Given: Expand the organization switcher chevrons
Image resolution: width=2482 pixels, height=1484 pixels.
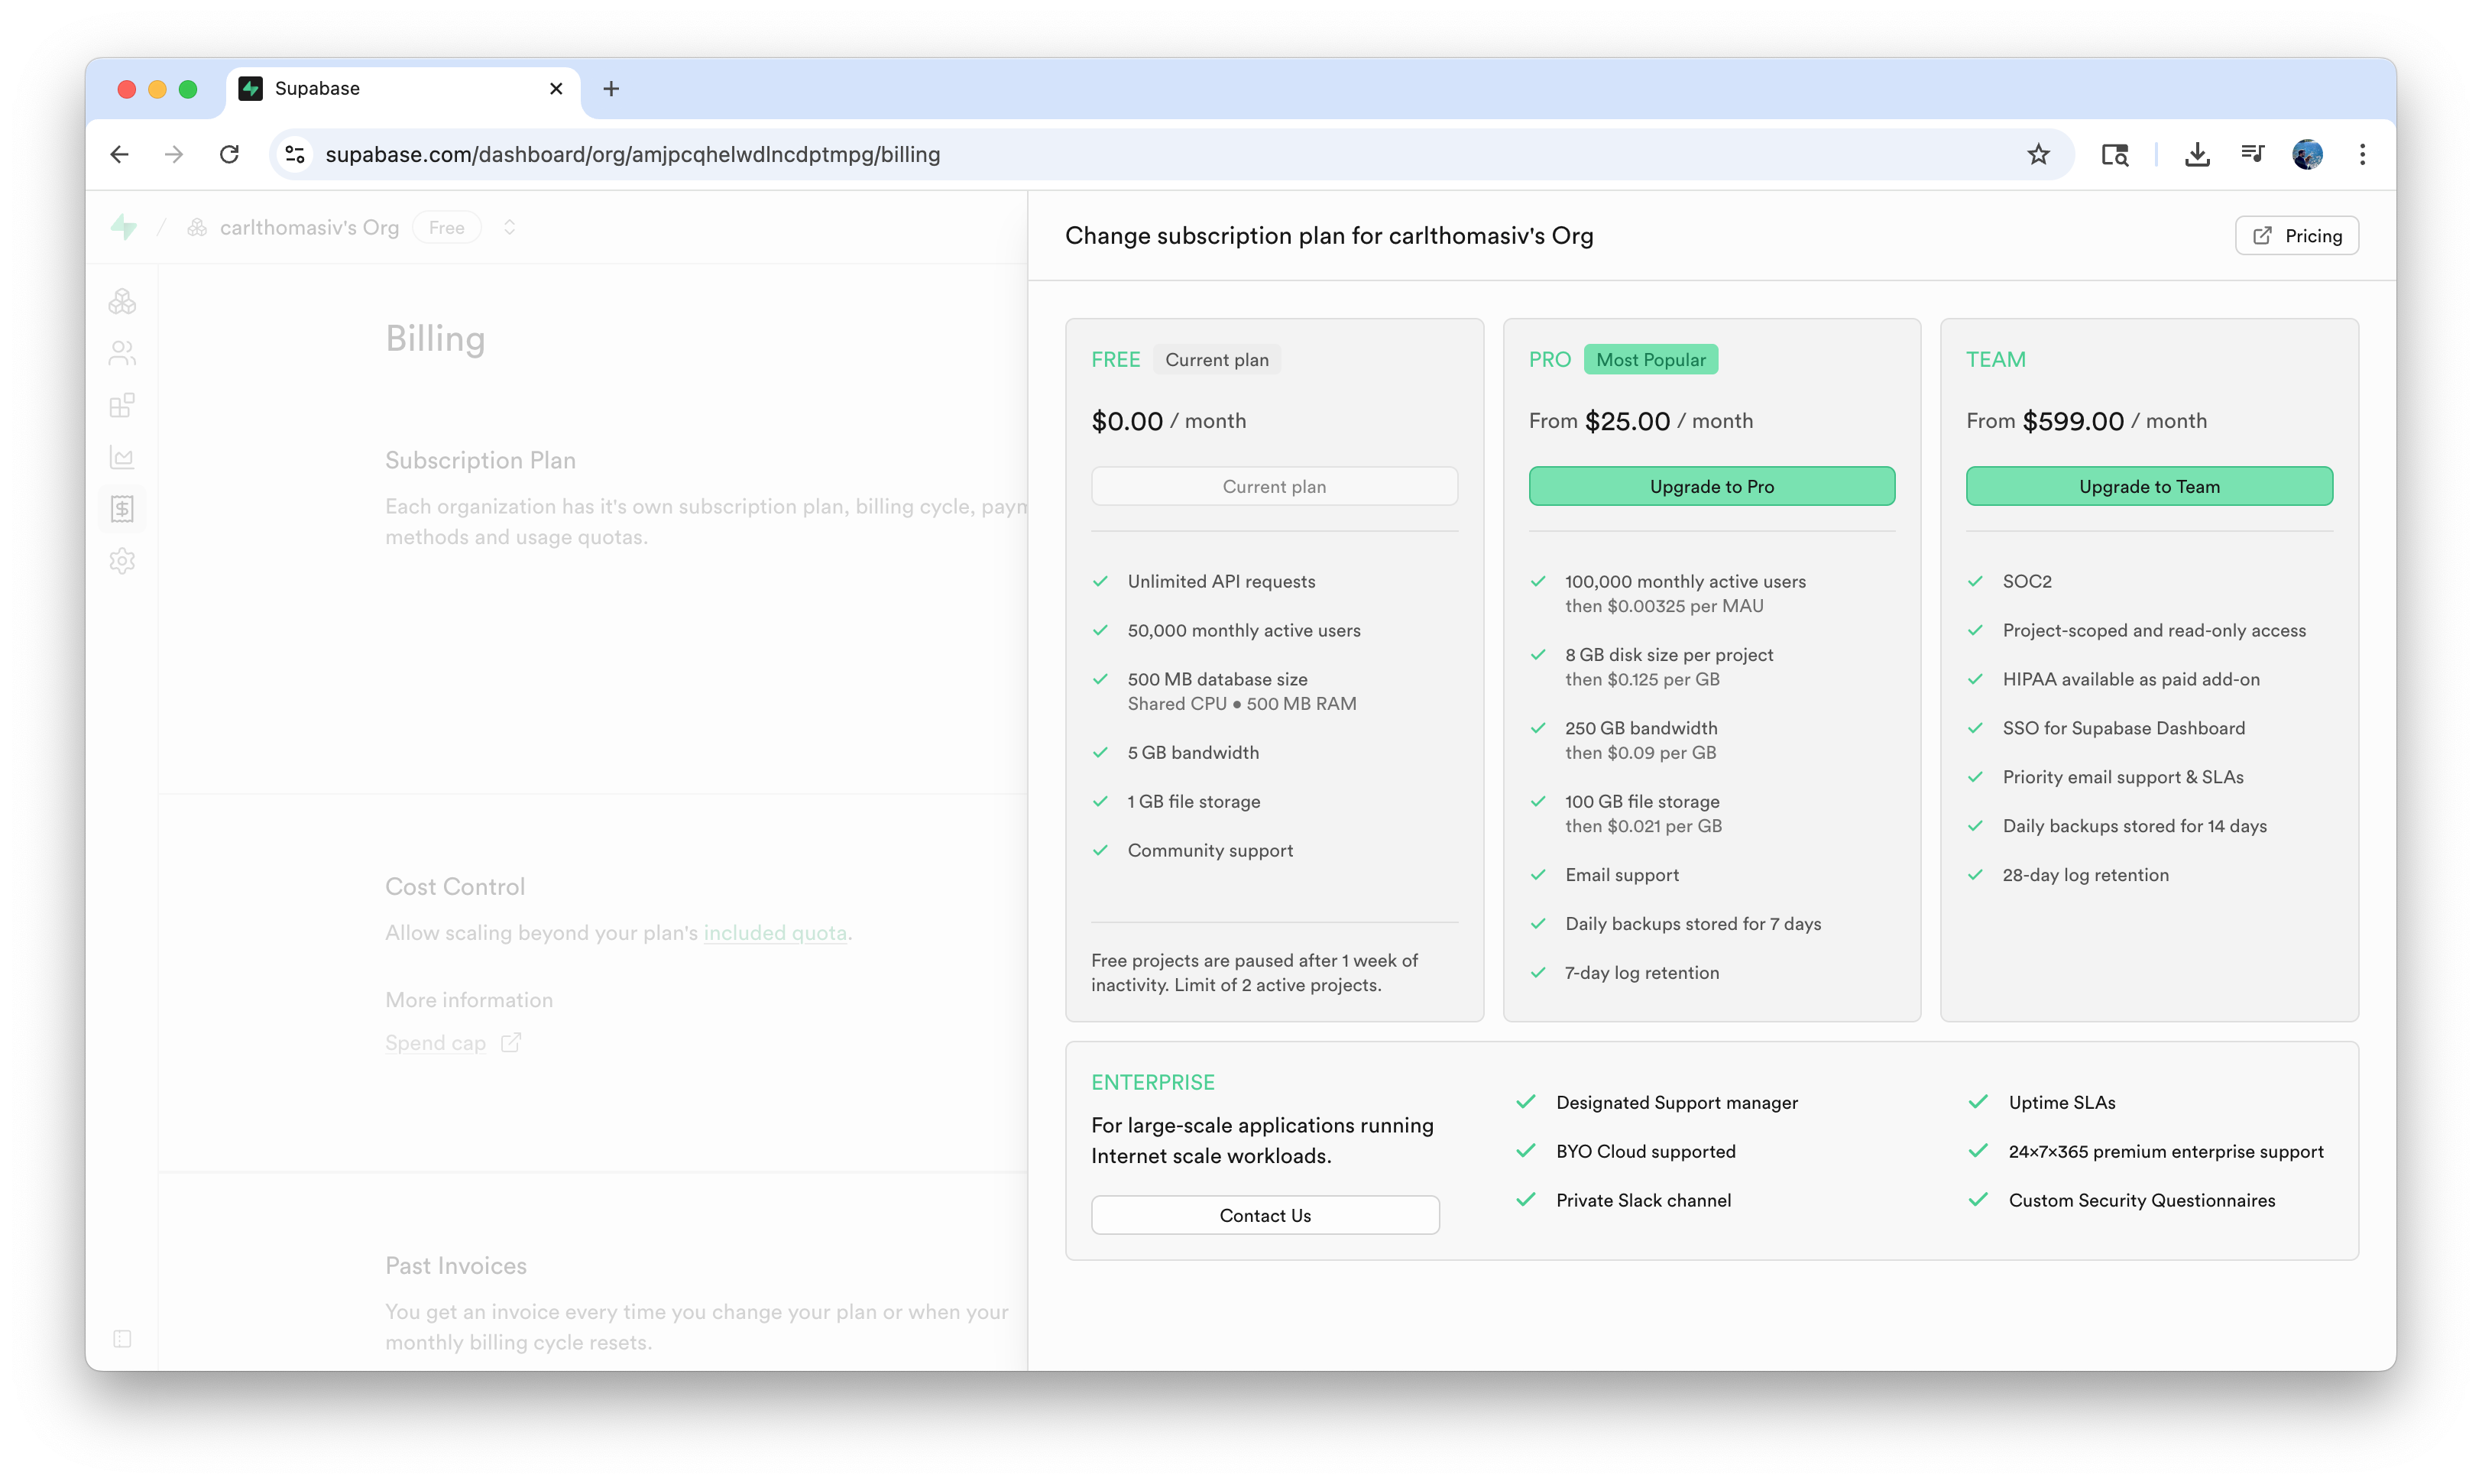Looking at the screenshot, I should point(509,227).
